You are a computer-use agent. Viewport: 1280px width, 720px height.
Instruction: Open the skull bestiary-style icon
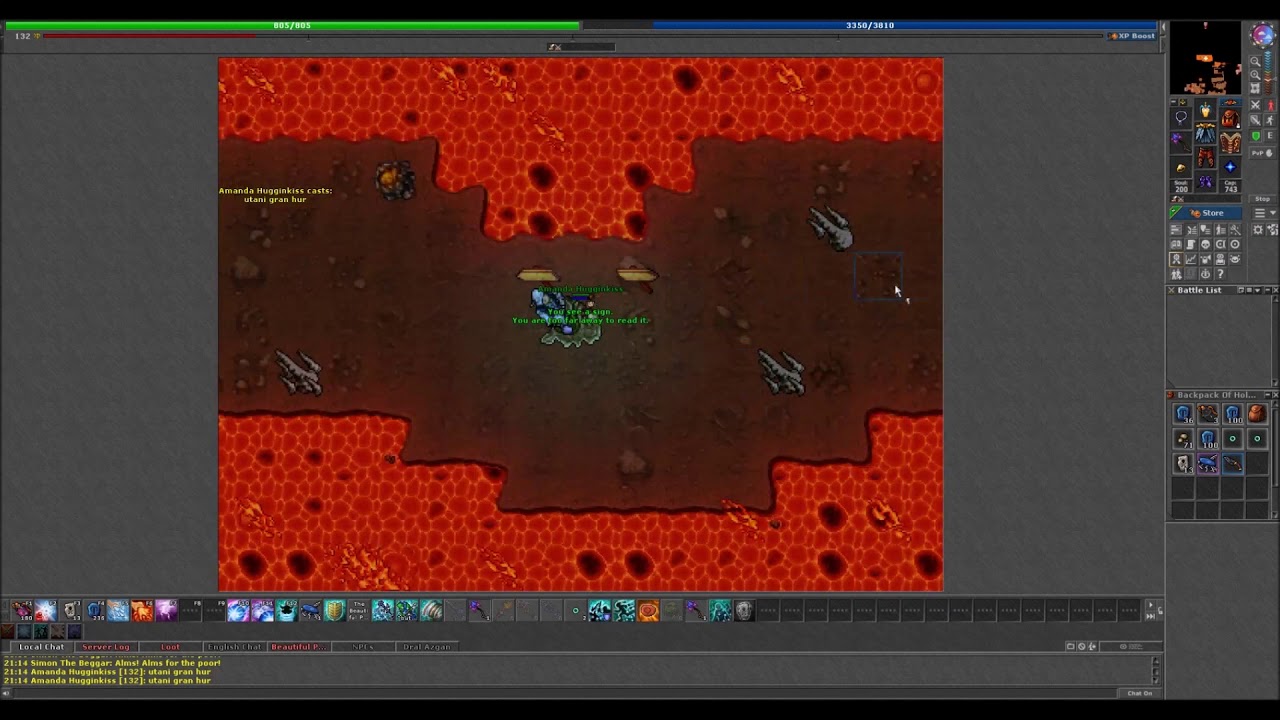tap(1205, 244)
